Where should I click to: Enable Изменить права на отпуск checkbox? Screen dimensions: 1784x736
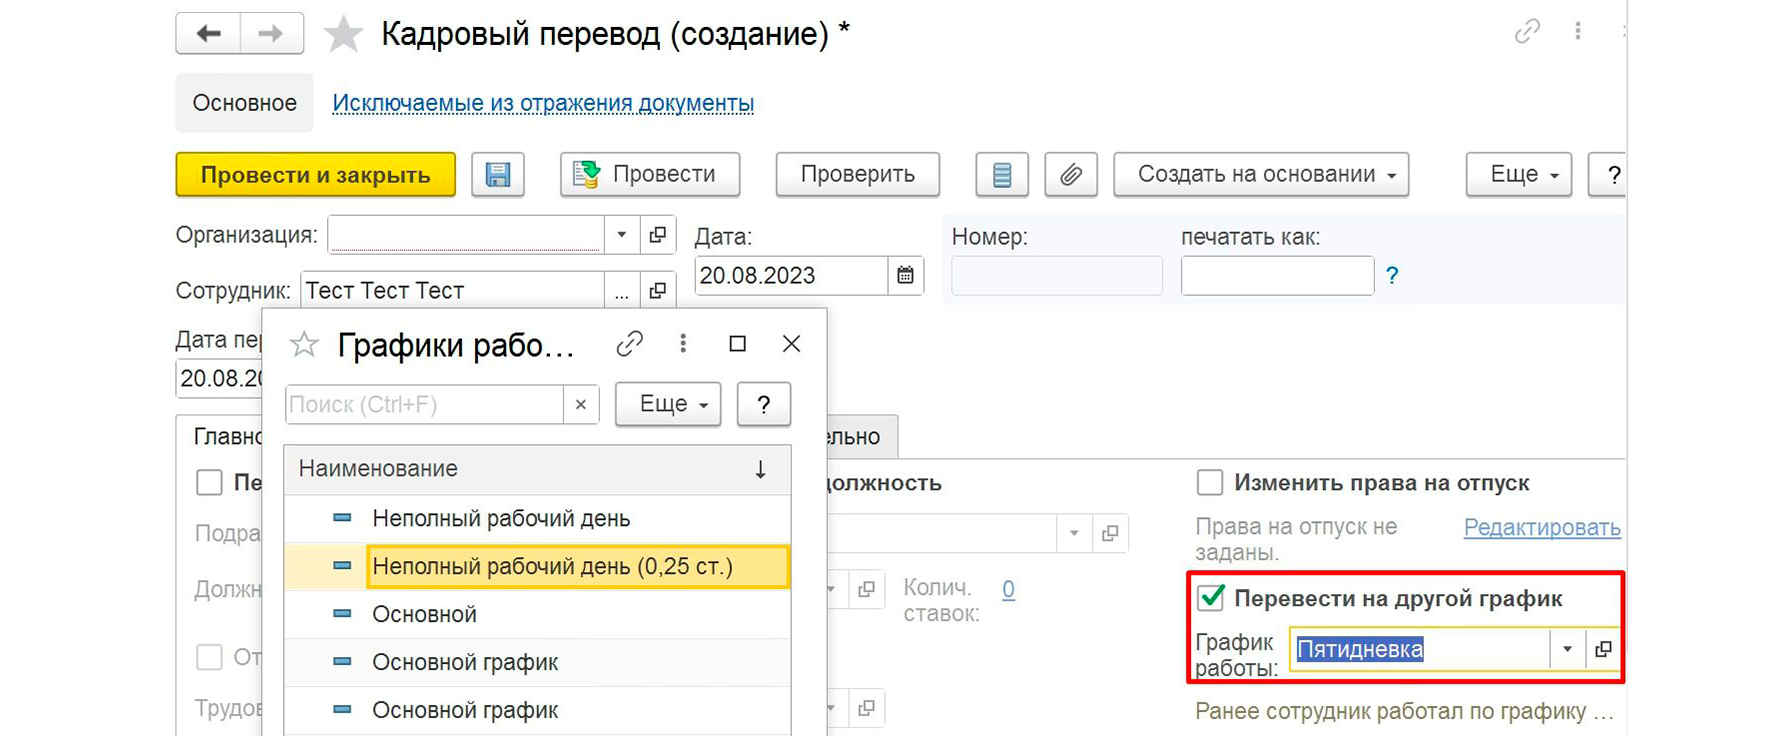[x=1210, y=483]
